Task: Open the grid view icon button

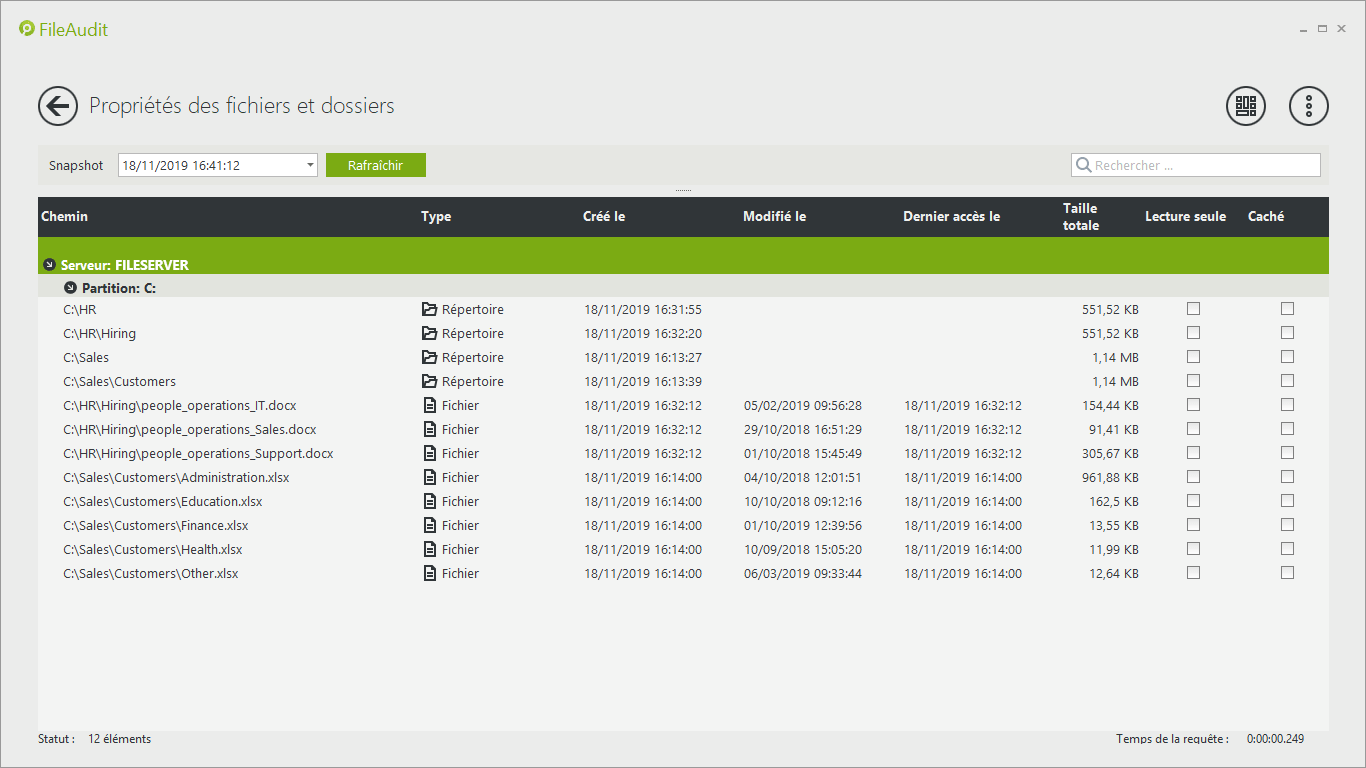Action: click(x=1245, y=106)
